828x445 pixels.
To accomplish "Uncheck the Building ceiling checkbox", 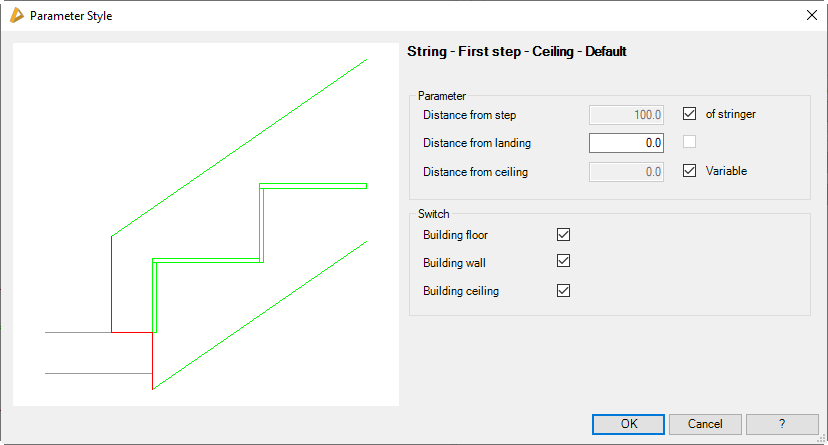I will pos(563,291).
